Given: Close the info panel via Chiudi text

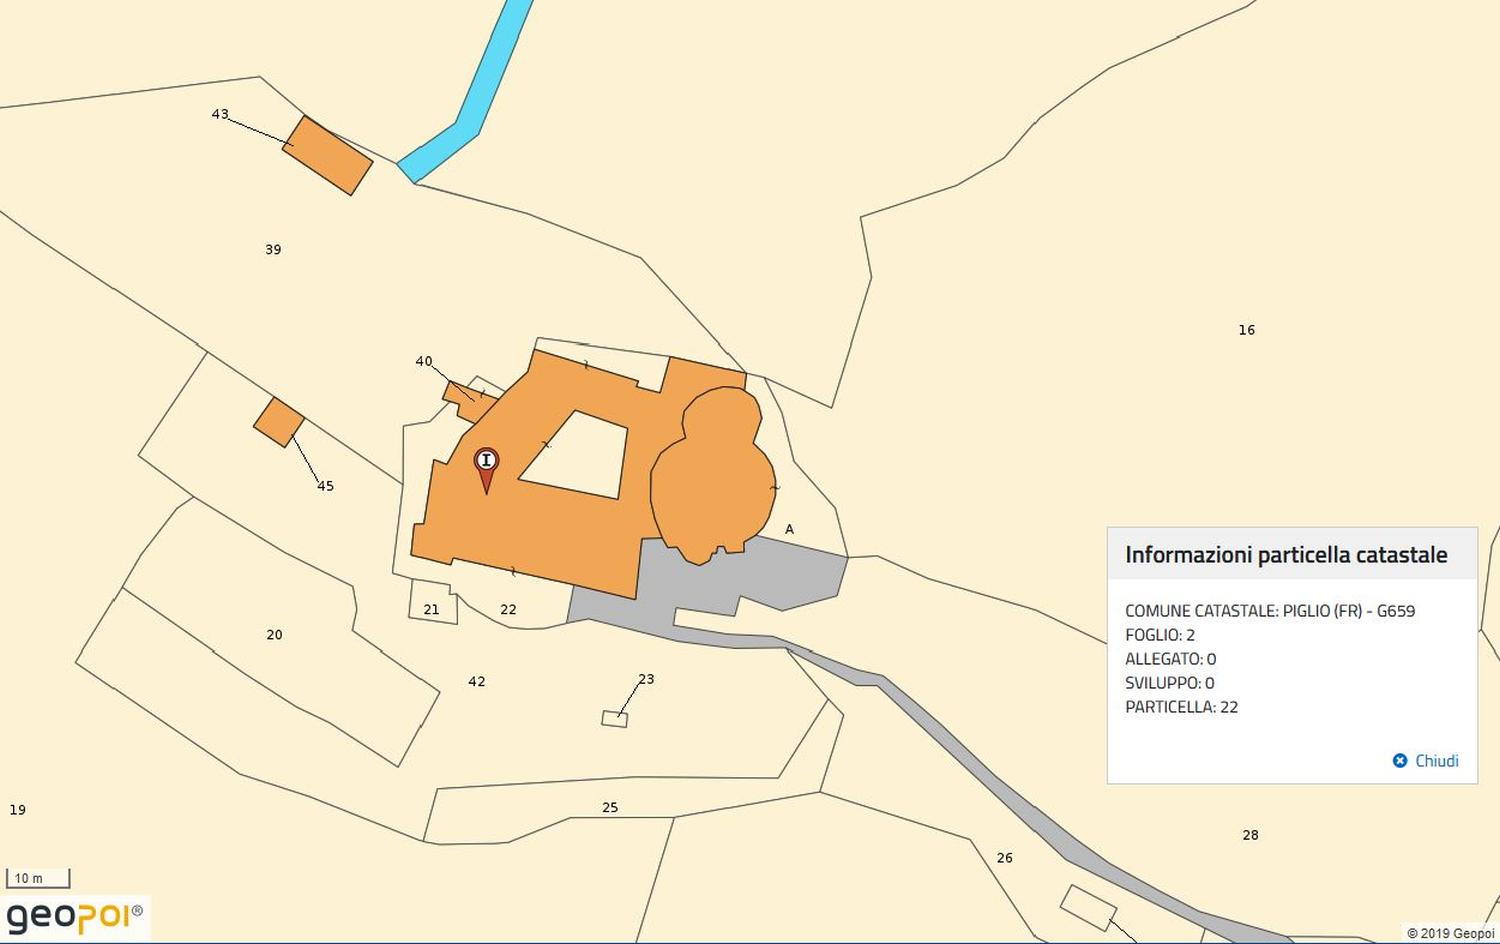Looking at the screenshot, I should [x=1436, y=761].
